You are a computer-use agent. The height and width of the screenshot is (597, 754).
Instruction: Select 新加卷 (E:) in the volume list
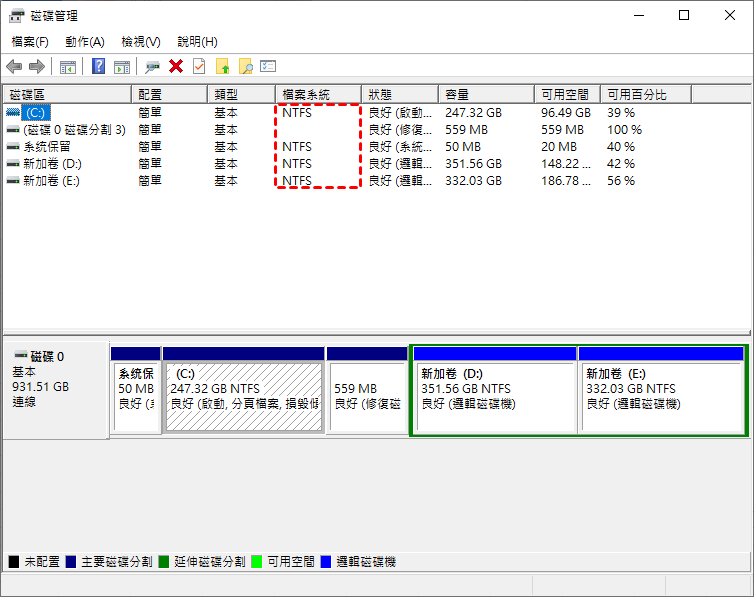pos(51,181)
